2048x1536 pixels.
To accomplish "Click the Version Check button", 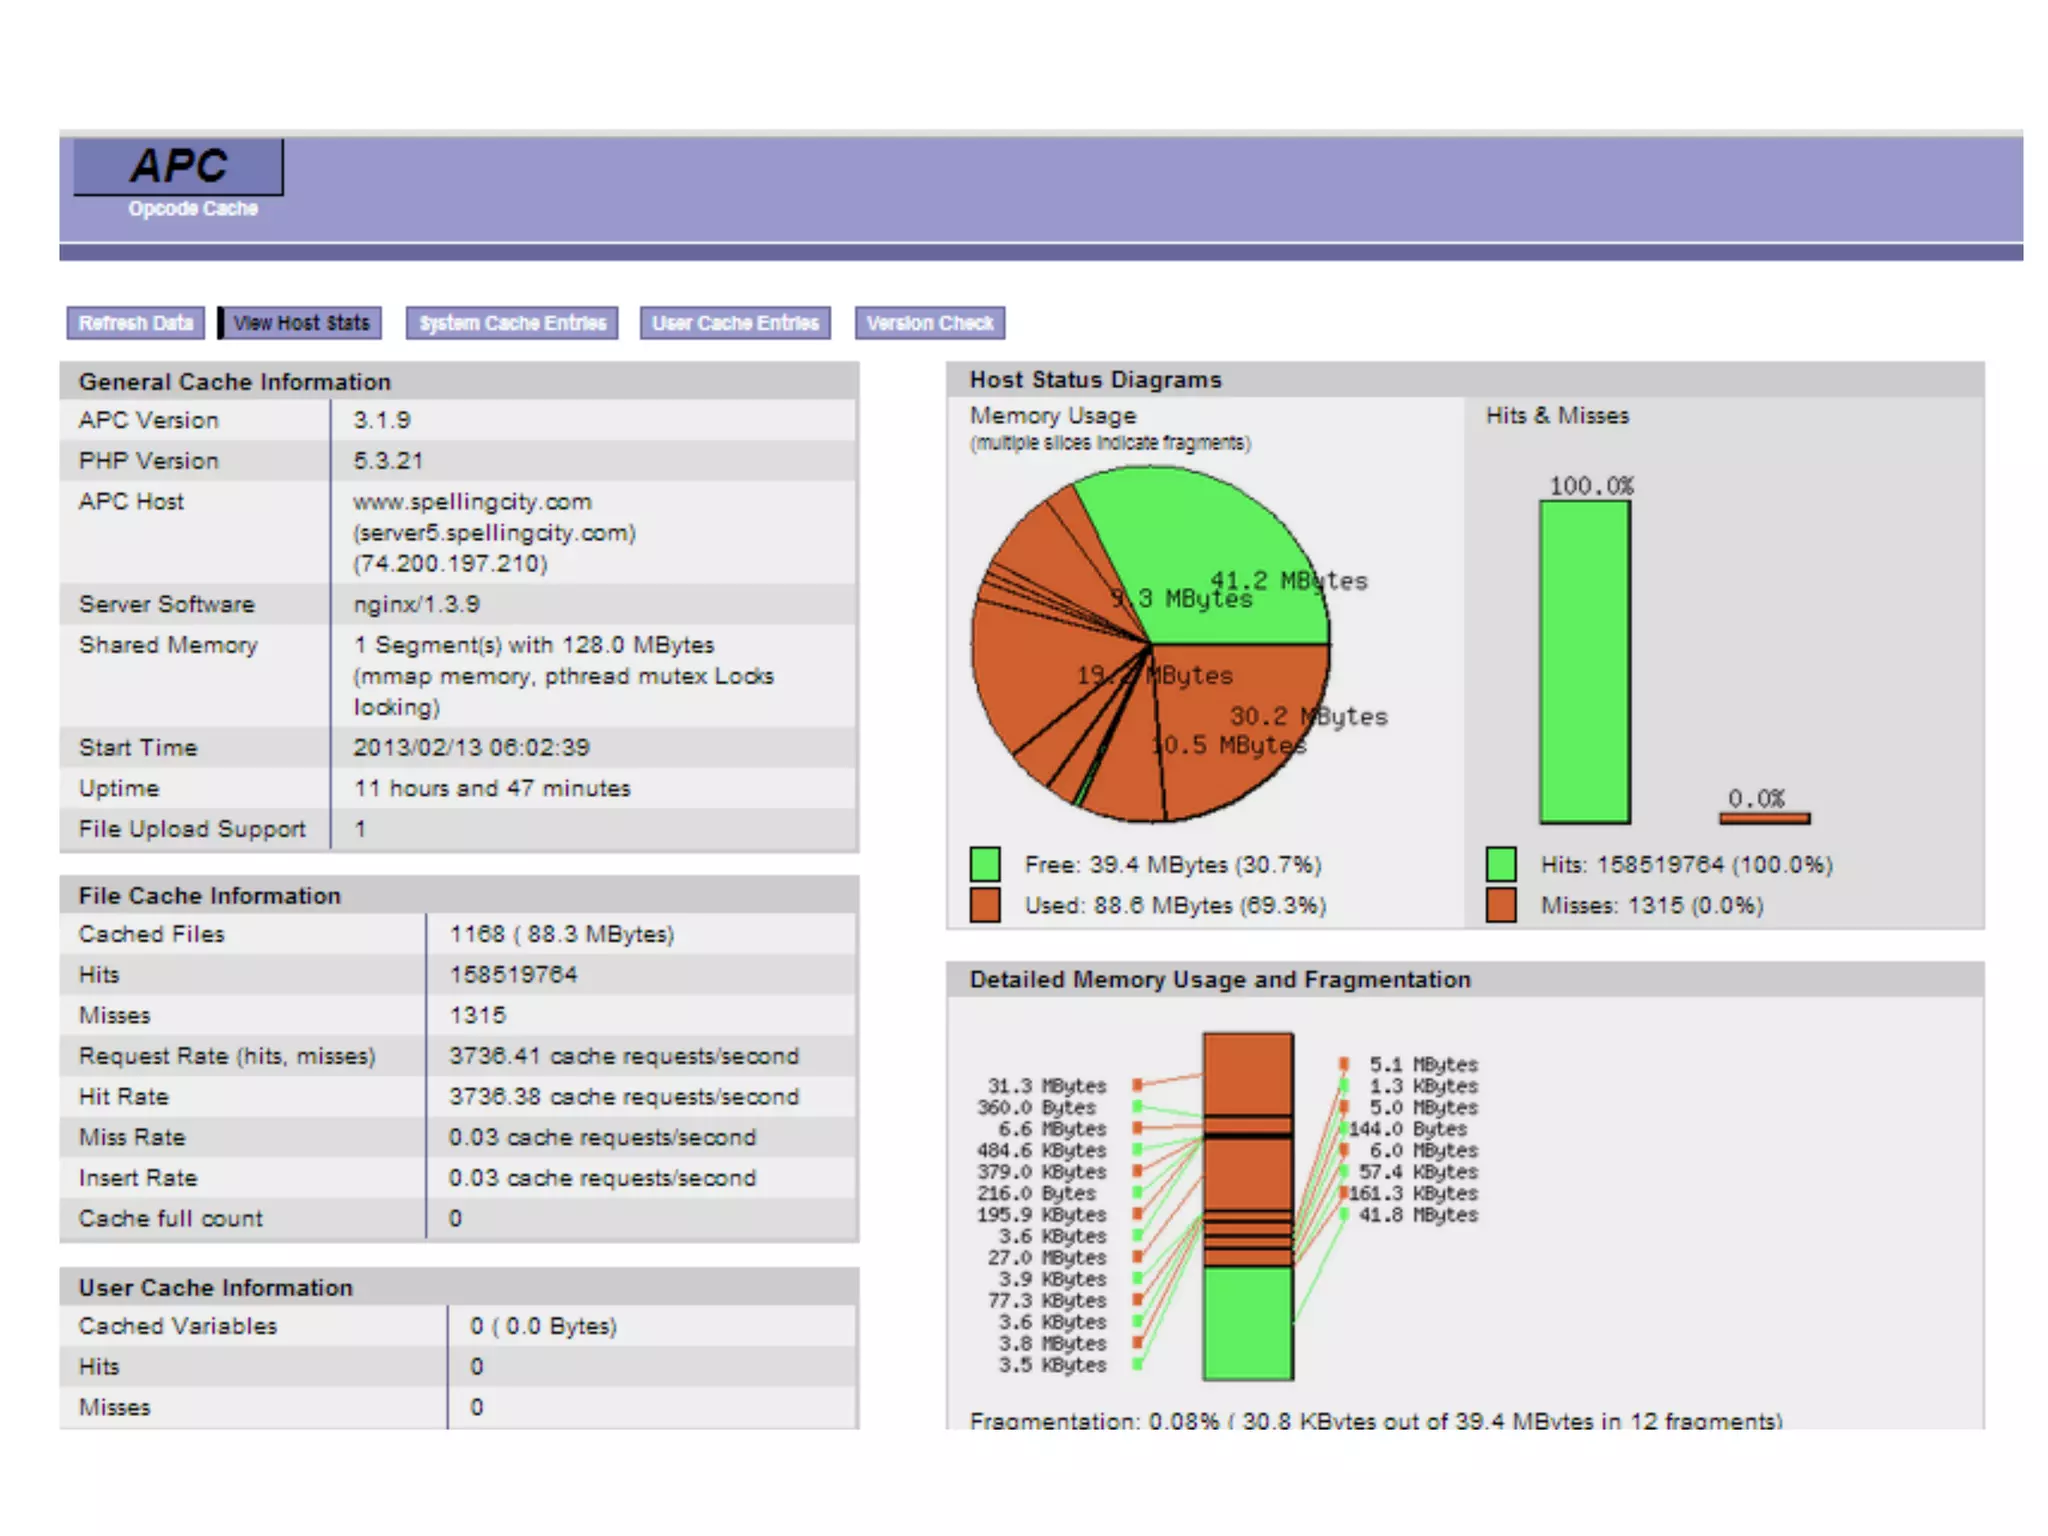I will (x=929, y=323).
